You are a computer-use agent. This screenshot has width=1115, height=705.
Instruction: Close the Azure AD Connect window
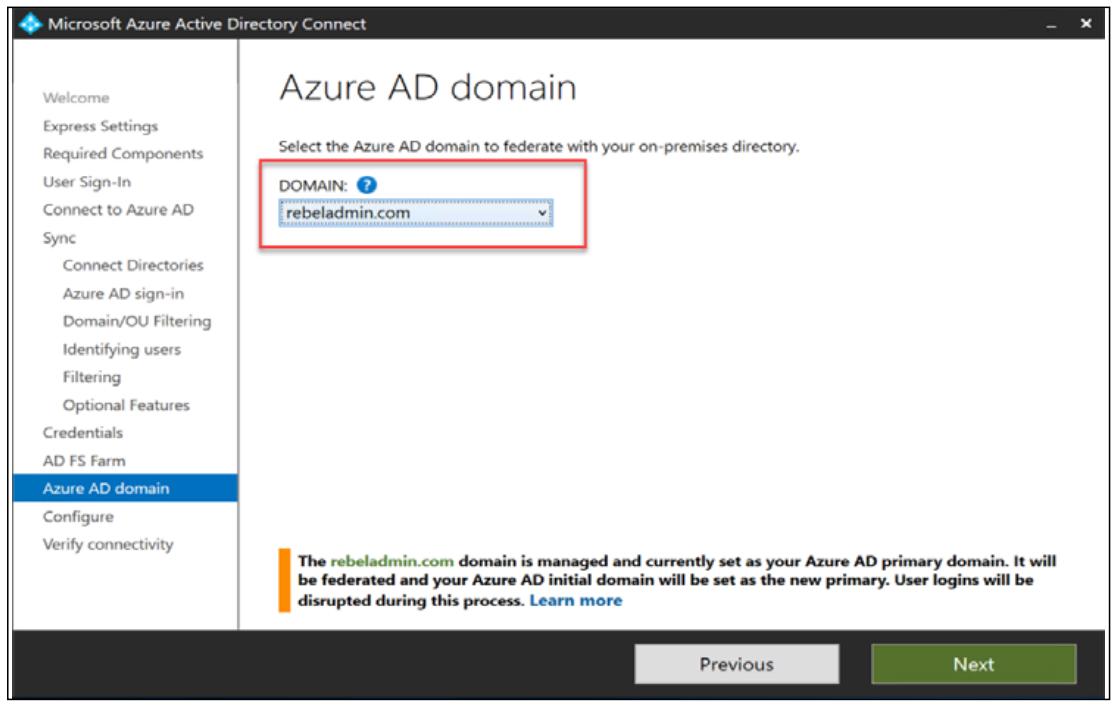pyautogui.click(x=1086, y=23)
